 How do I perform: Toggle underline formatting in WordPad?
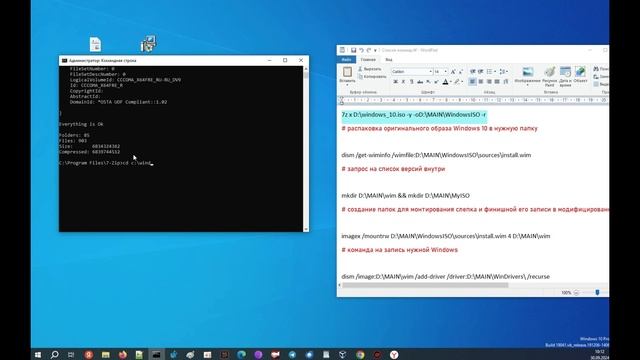pos(411,82)
